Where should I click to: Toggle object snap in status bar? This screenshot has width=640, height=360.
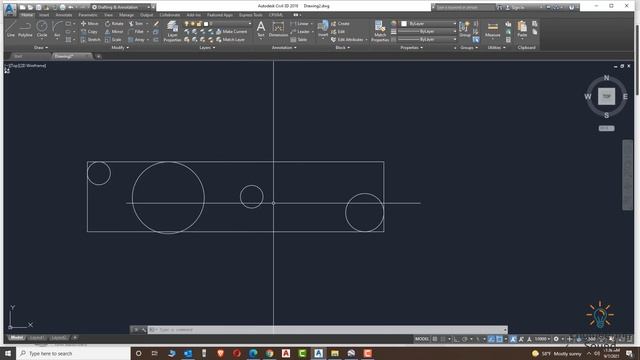click(500, 339)
